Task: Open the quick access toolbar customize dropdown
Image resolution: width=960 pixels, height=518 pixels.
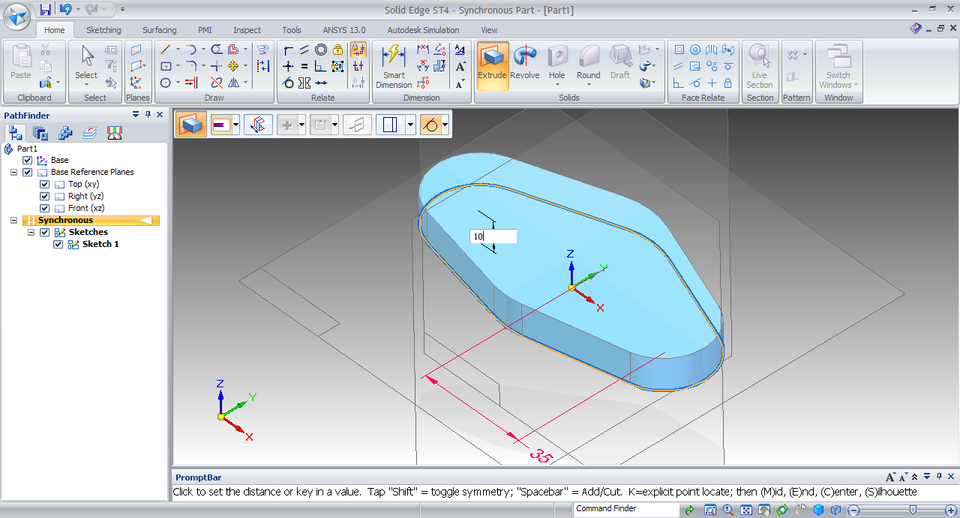Action: [122, 9]
